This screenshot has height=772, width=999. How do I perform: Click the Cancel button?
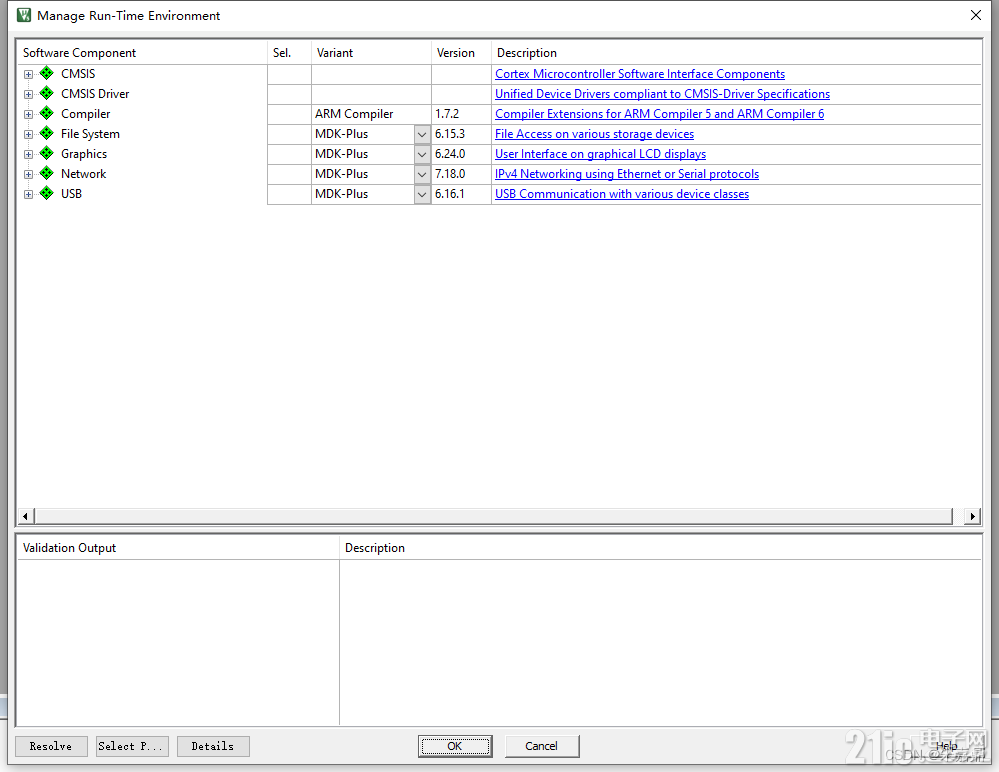coord(542,746)
